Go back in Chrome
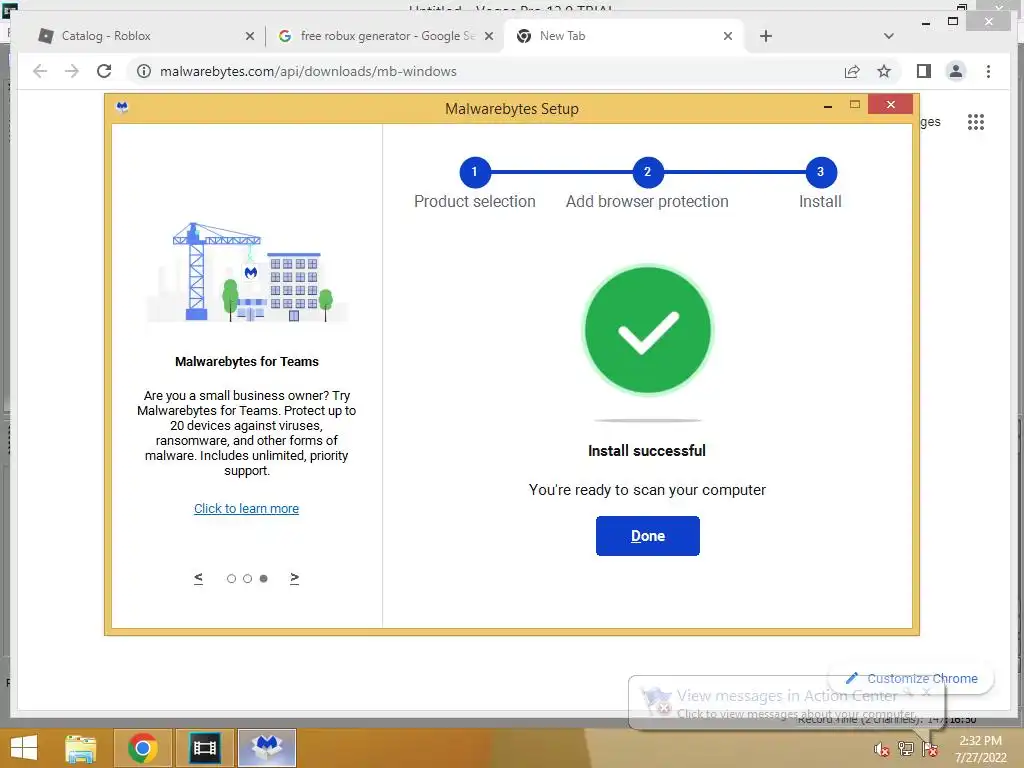The width and height of the screenshot is (1024, 768). click(40, 71)
